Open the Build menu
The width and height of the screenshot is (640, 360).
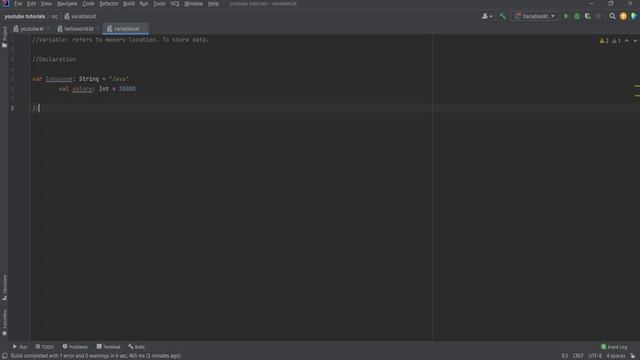pyautogui.click(x=129, y=4)
